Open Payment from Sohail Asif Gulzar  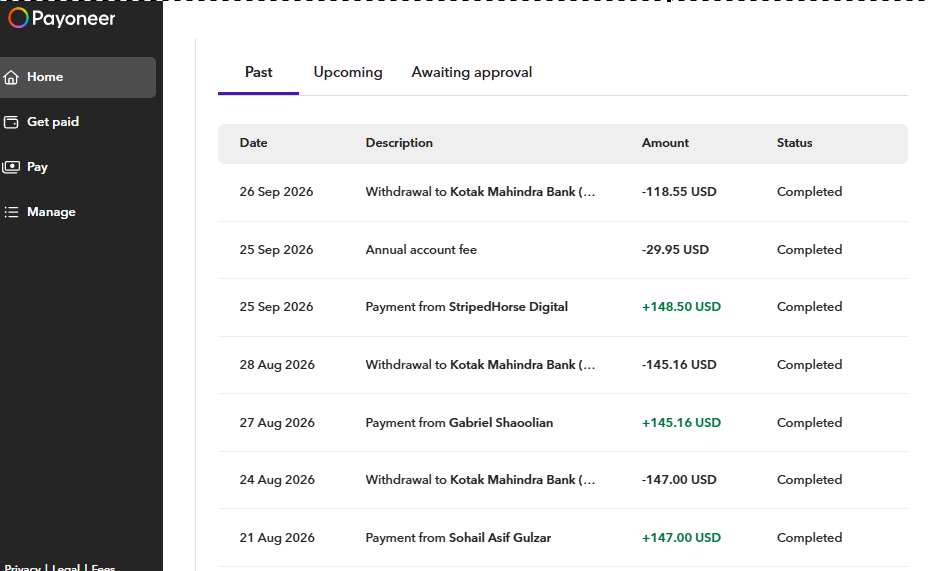click(x=458, y=537)
